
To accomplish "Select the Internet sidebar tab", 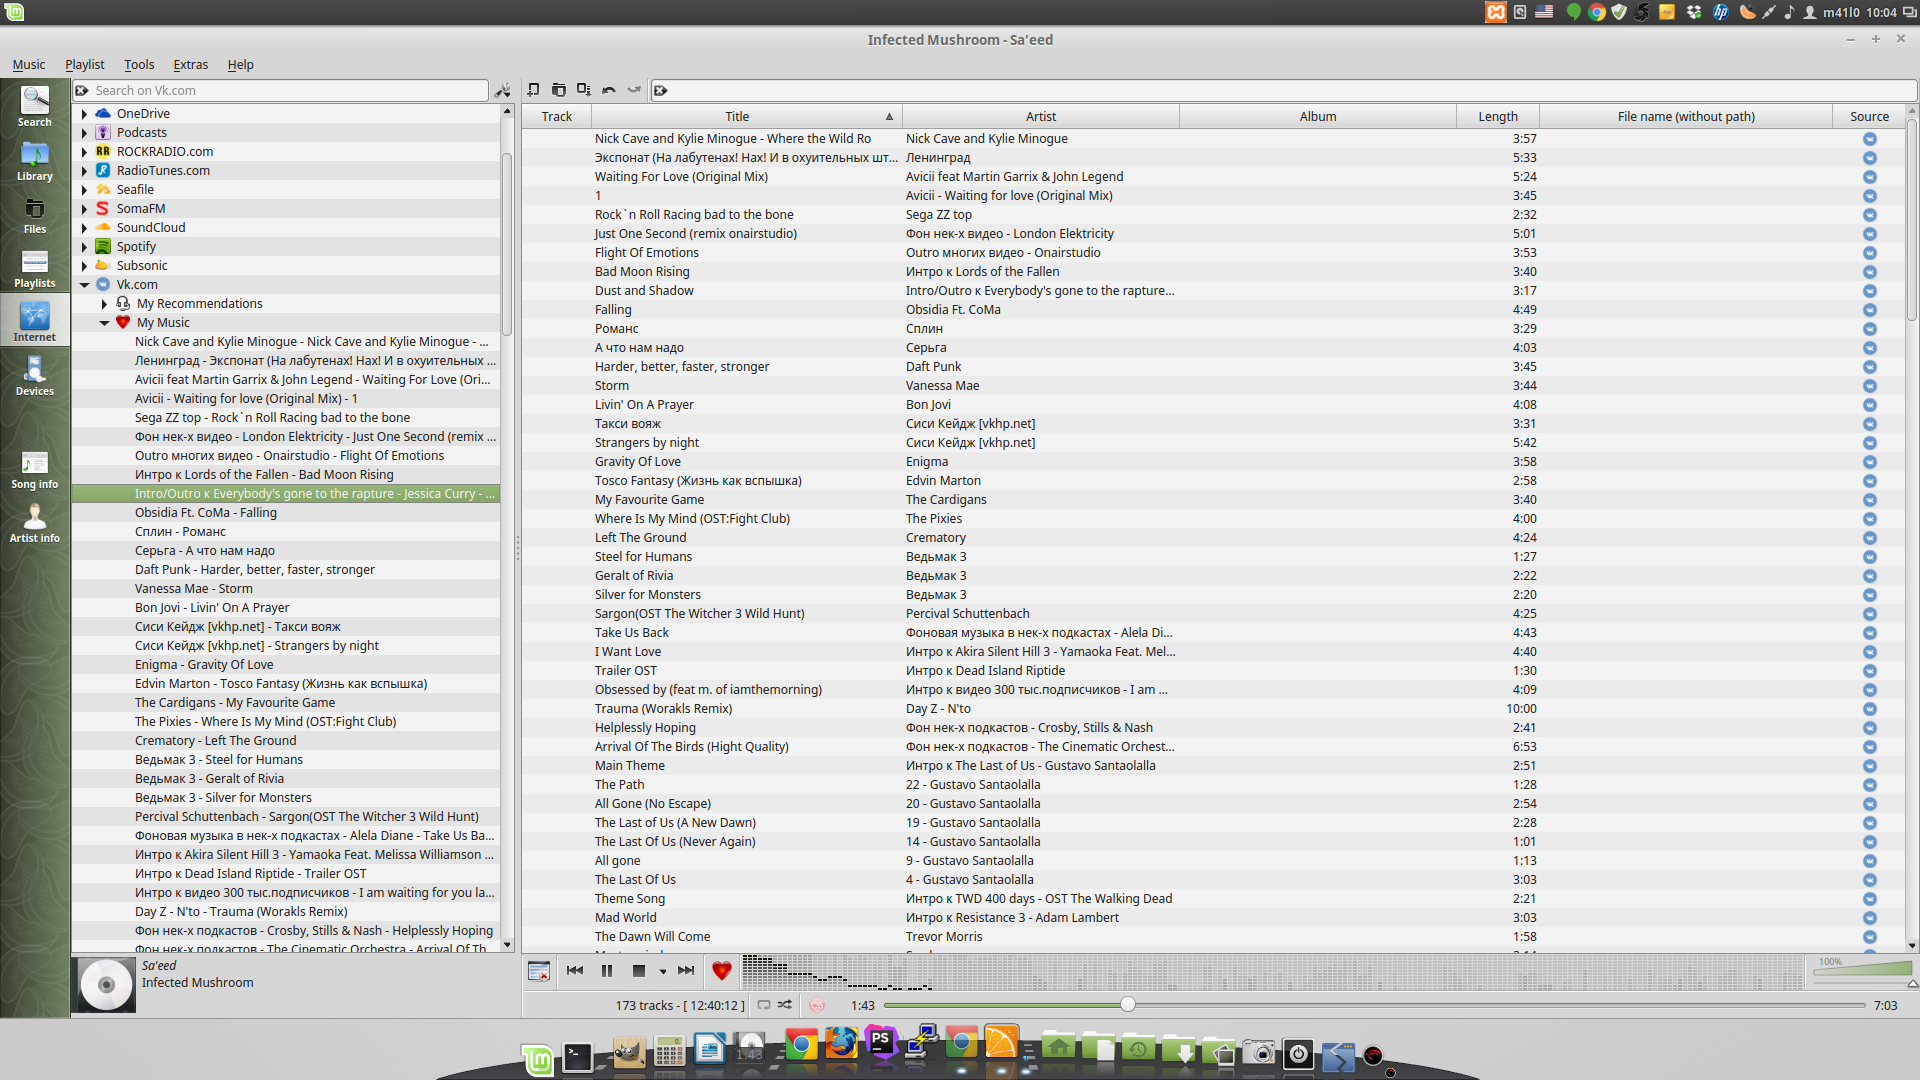I will (x=34, y=322).
